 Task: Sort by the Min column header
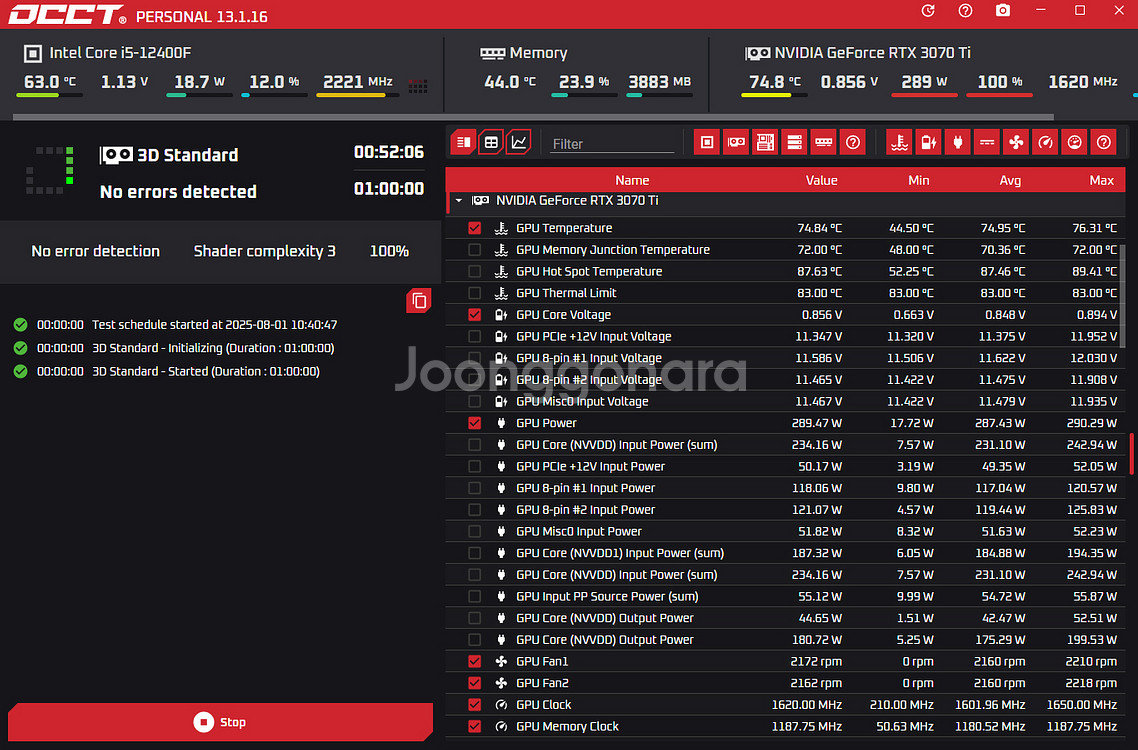pos(919,180)
